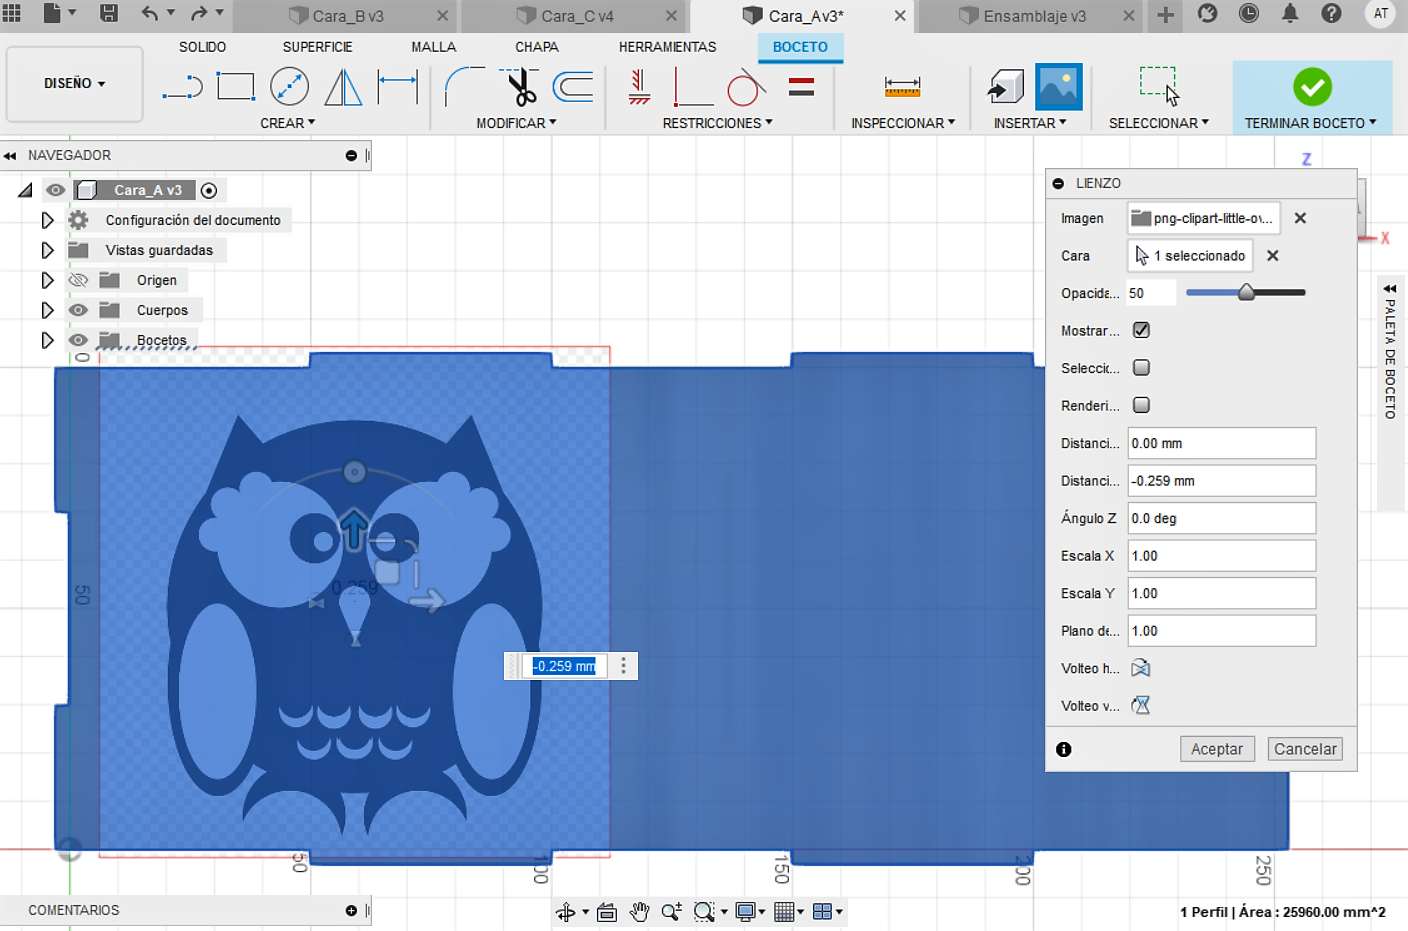
Task: Select the Circle sketch tool
Action: [x=290, y=86]
